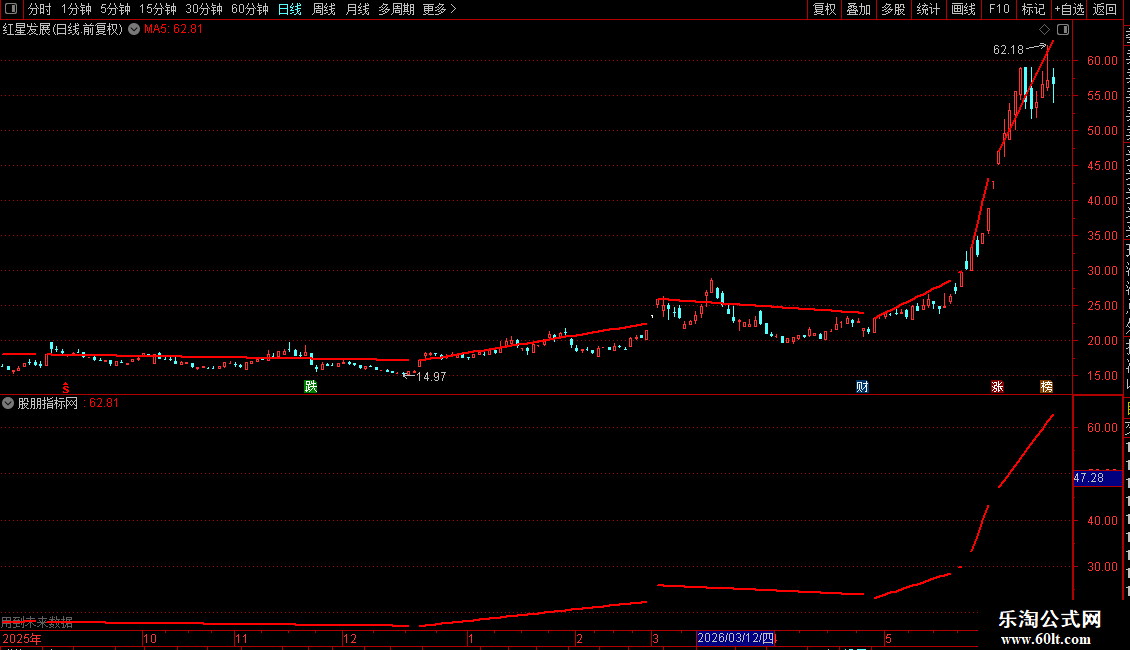Image resolution: width=1130 pixels, height=650 pixels.
Task: Open the 复权 adjustment menu
Action: 824,9
